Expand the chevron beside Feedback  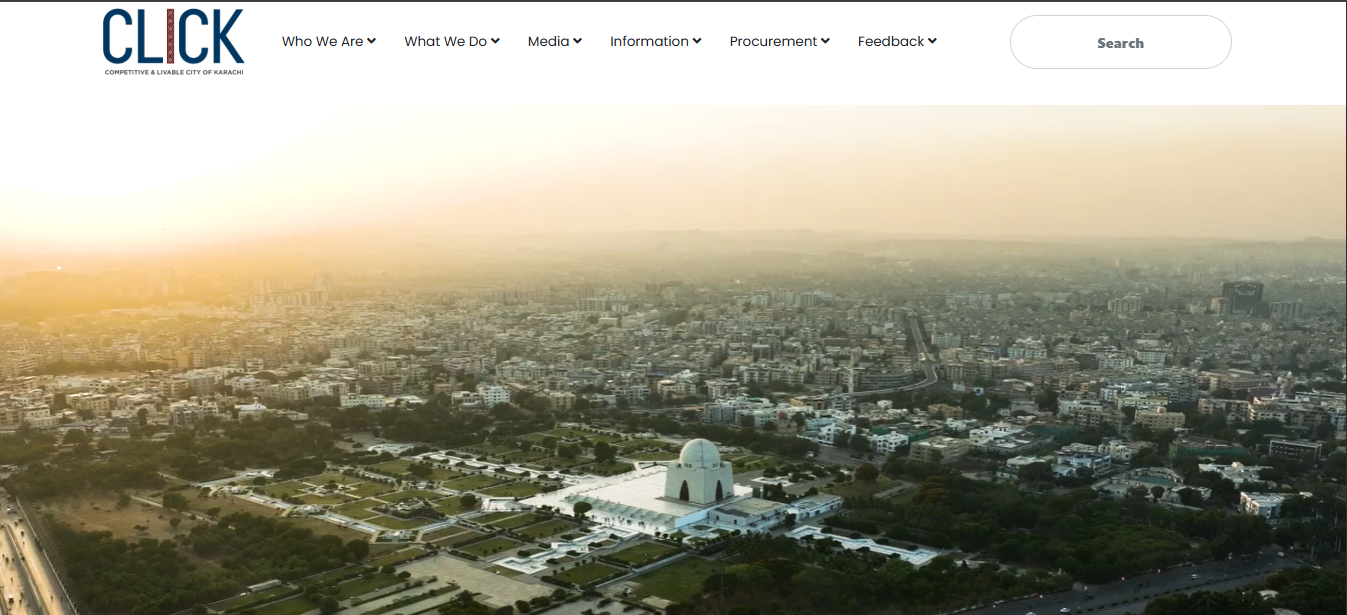click(931, 41)
